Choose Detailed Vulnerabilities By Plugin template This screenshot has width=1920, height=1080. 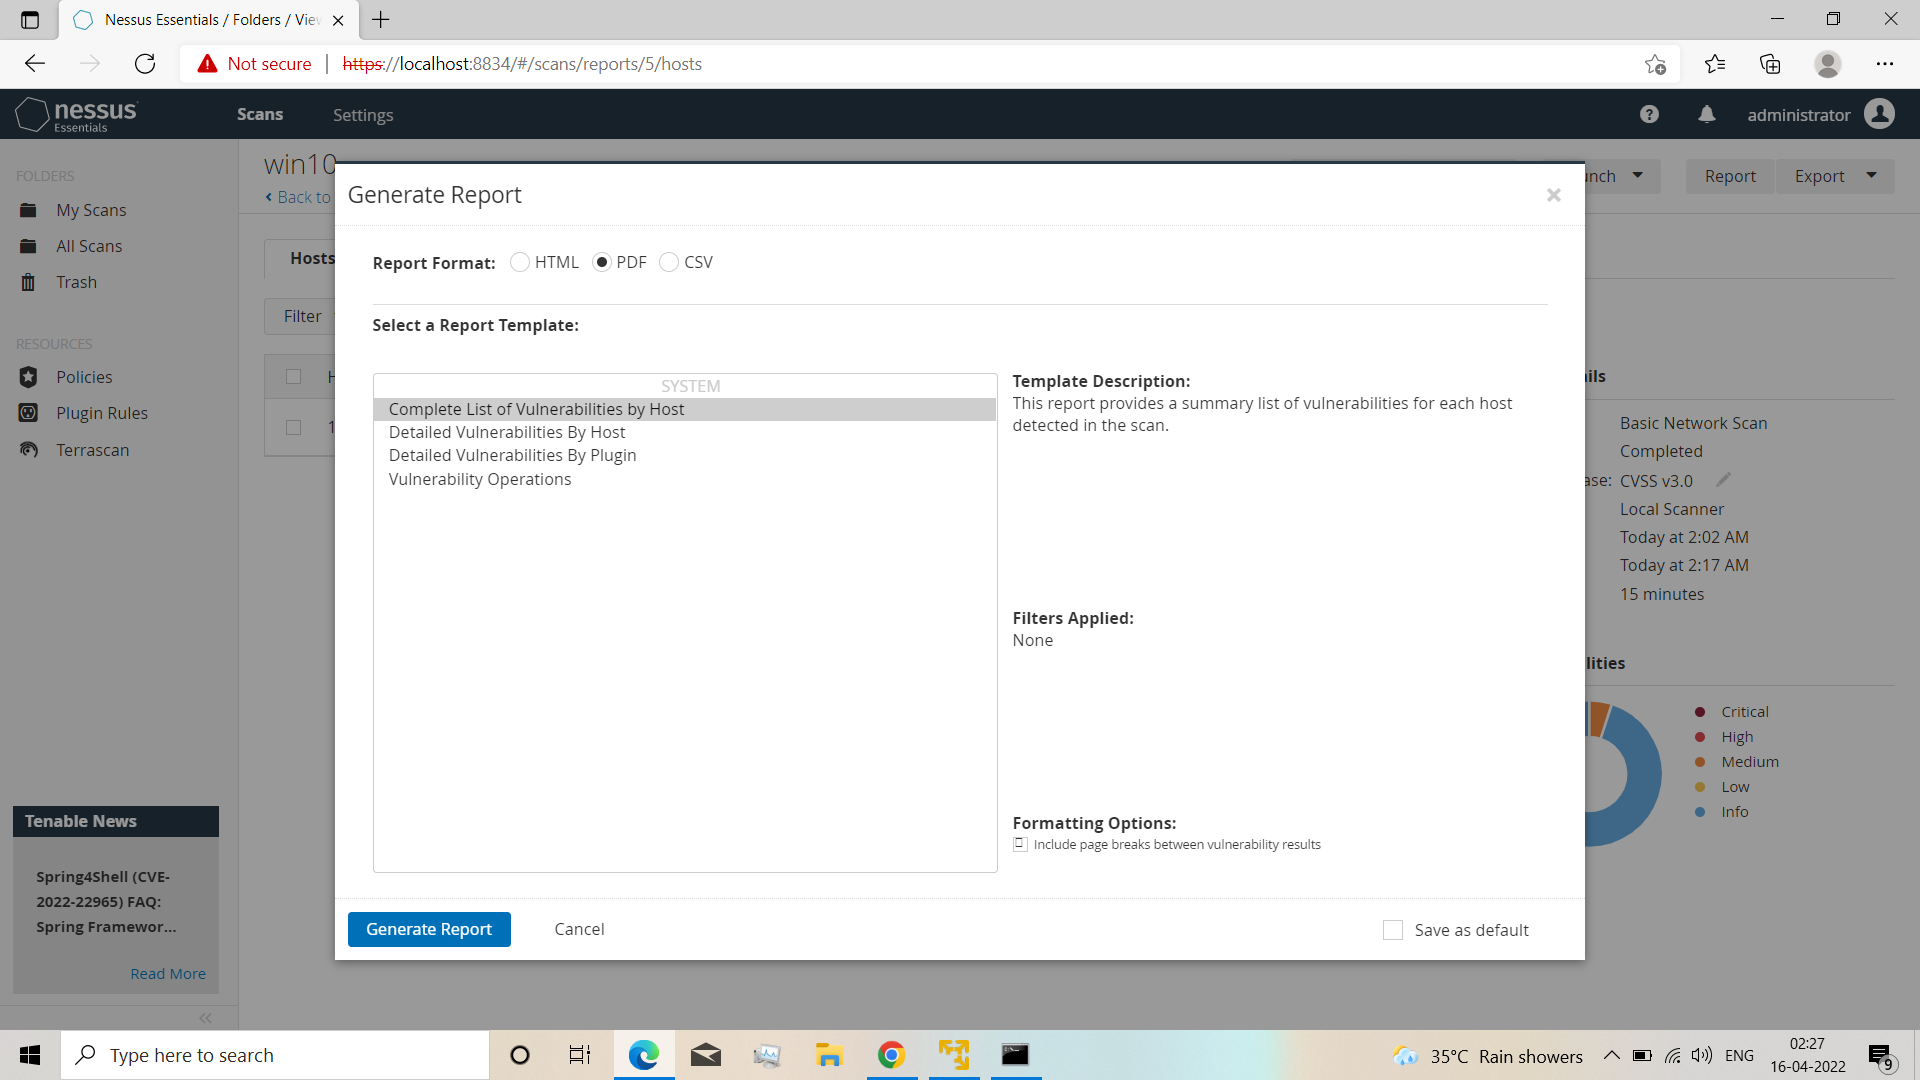point(685,455)
